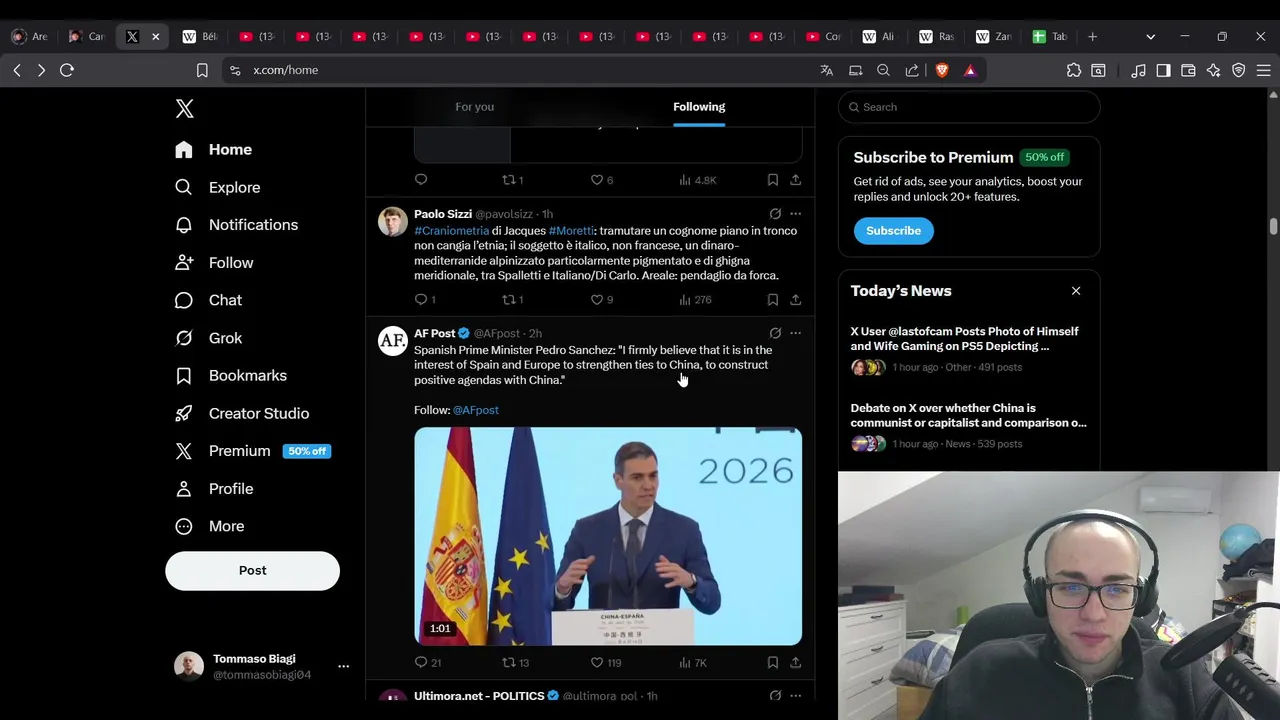
Task: Open the browser extensions puzzle icon
Action: (1074, 70)
